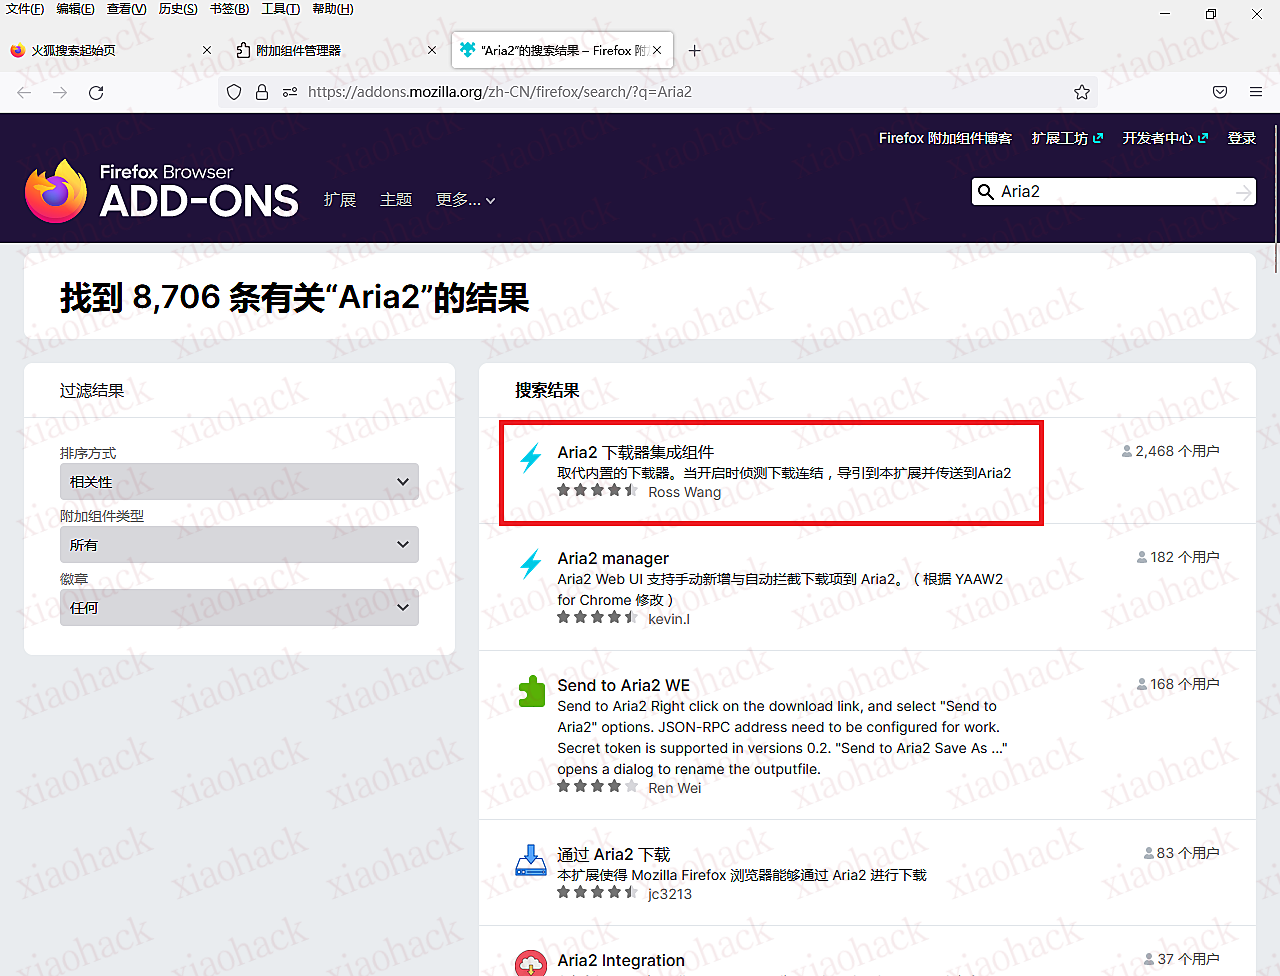
Task: Go to the 主题 section
Action: [396, 200]
